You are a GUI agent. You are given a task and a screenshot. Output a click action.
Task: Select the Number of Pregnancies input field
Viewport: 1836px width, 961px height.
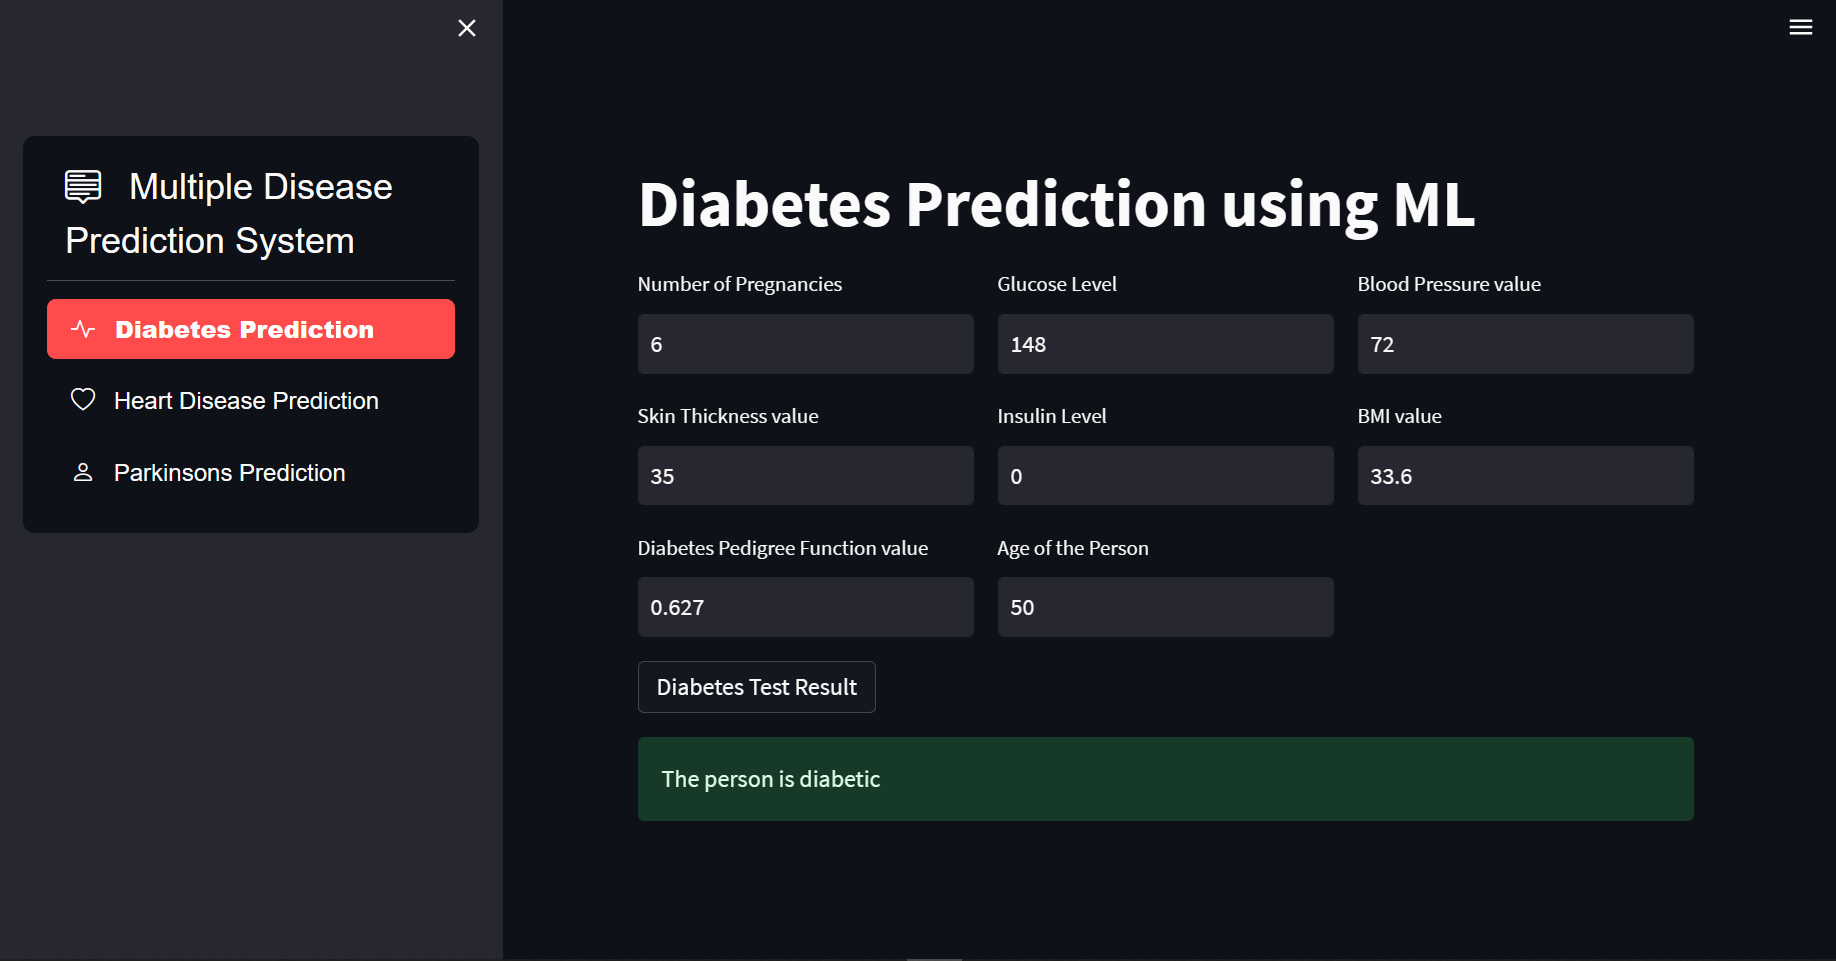coord(805,344)
